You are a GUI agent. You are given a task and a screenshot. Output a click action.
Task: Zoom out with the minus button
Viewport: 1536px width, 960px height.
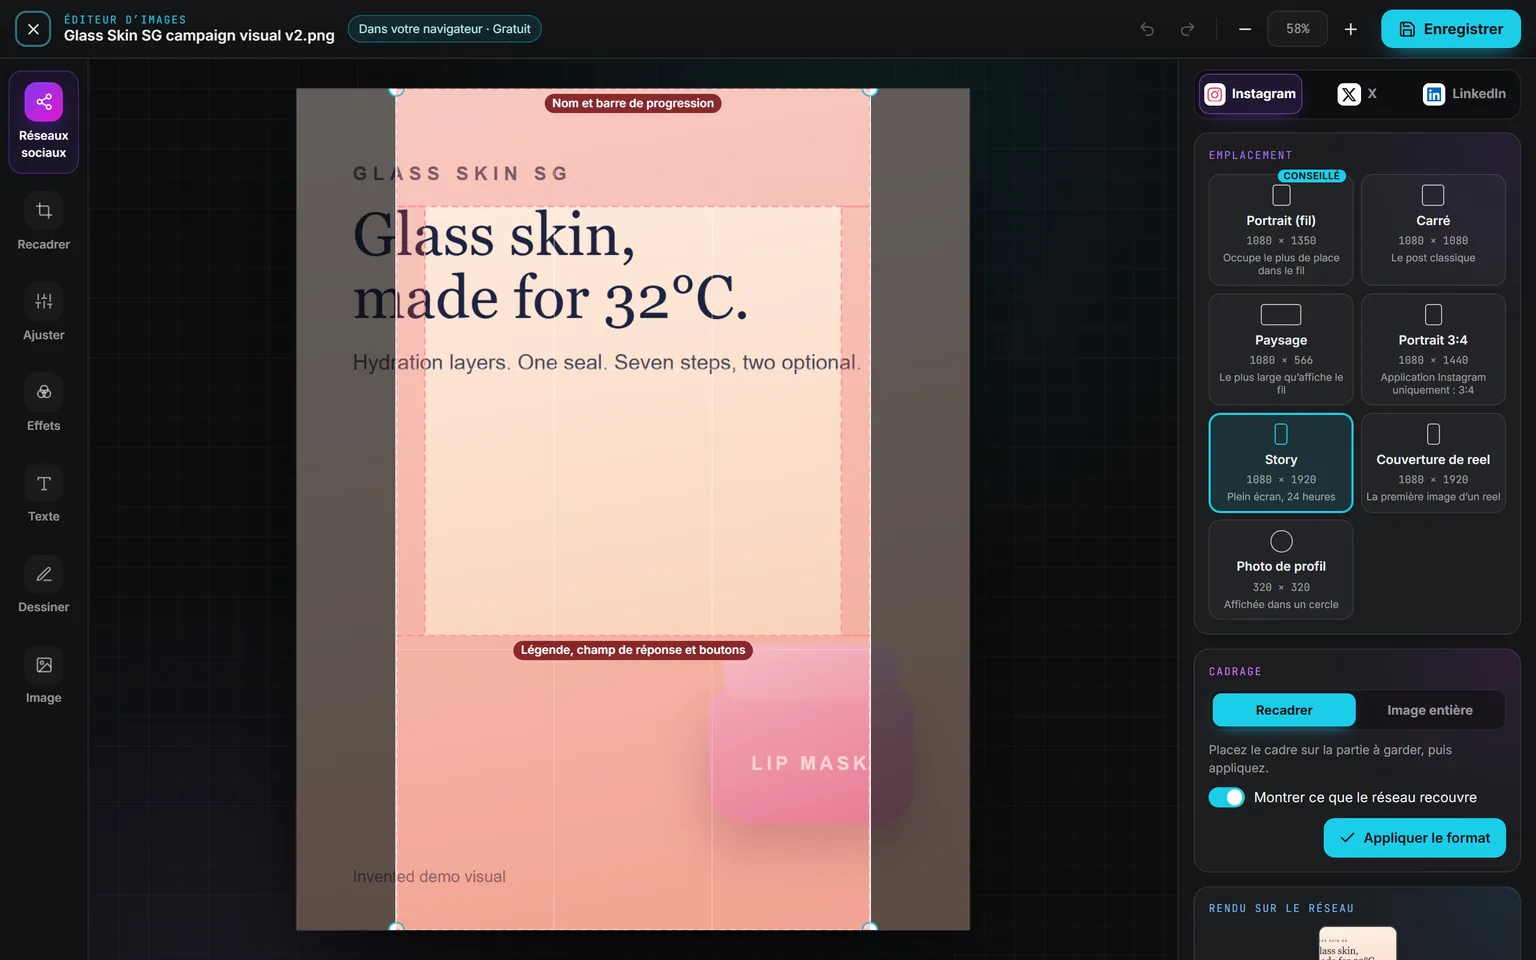pyautogui.click(x=1245, y=29)
